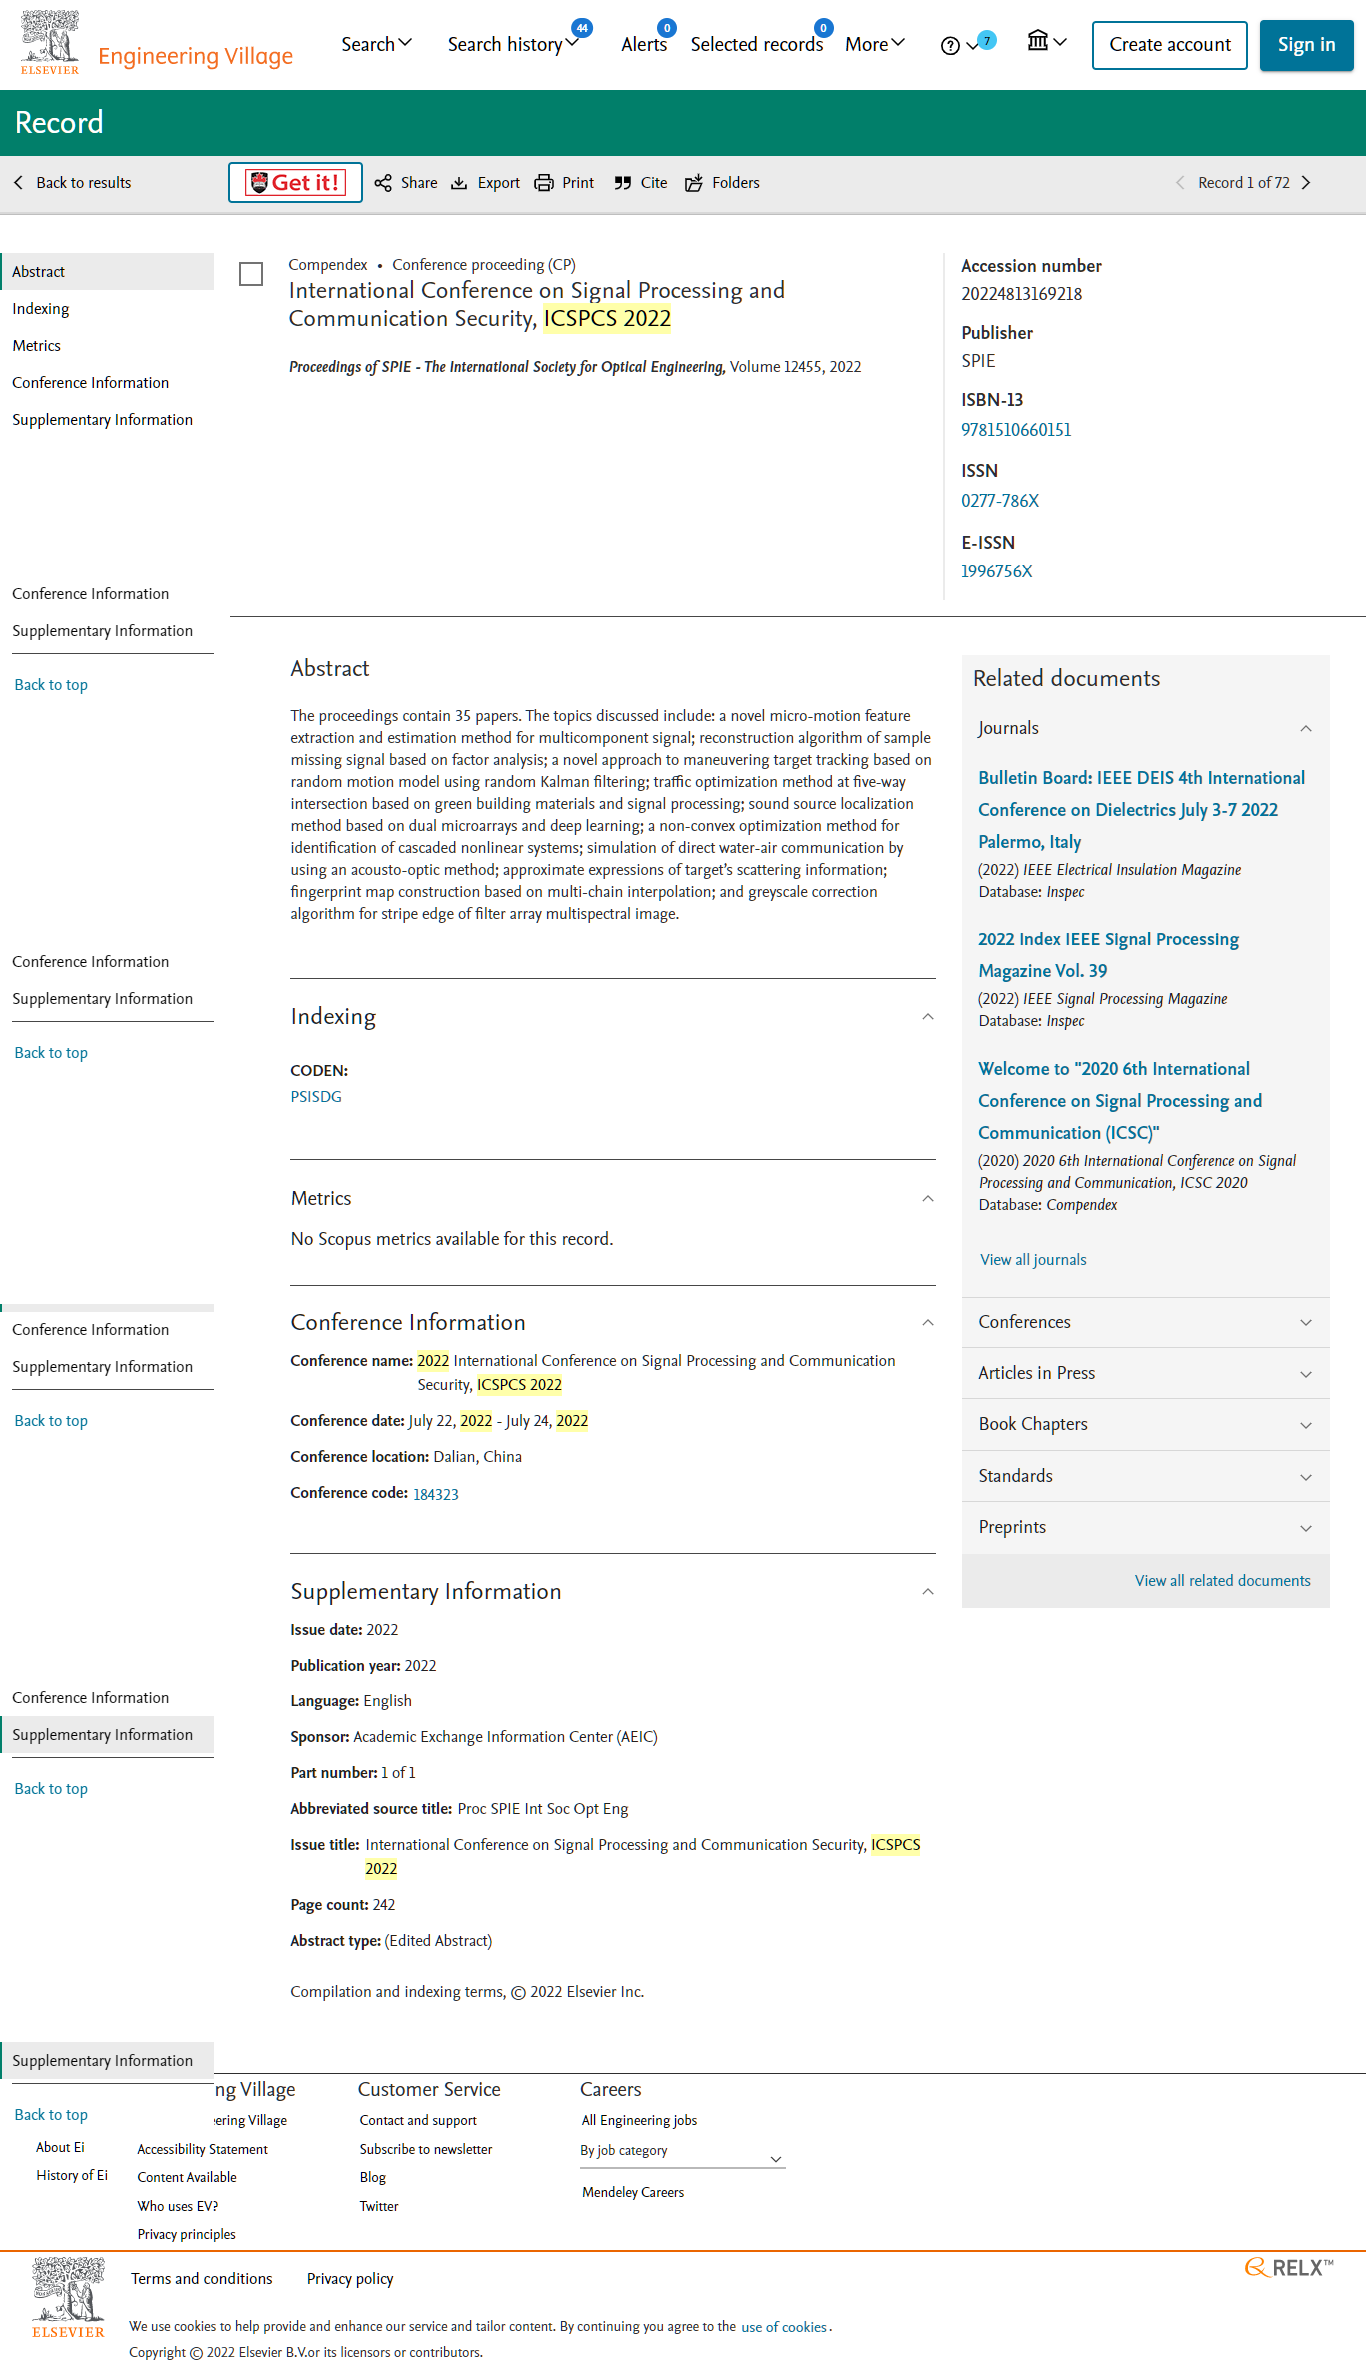The width and height of the screenshot is (1366, 2372).
Task: Collapse the Indexing section chevron
Action: pyautogui.click(x=928, y=1017)
